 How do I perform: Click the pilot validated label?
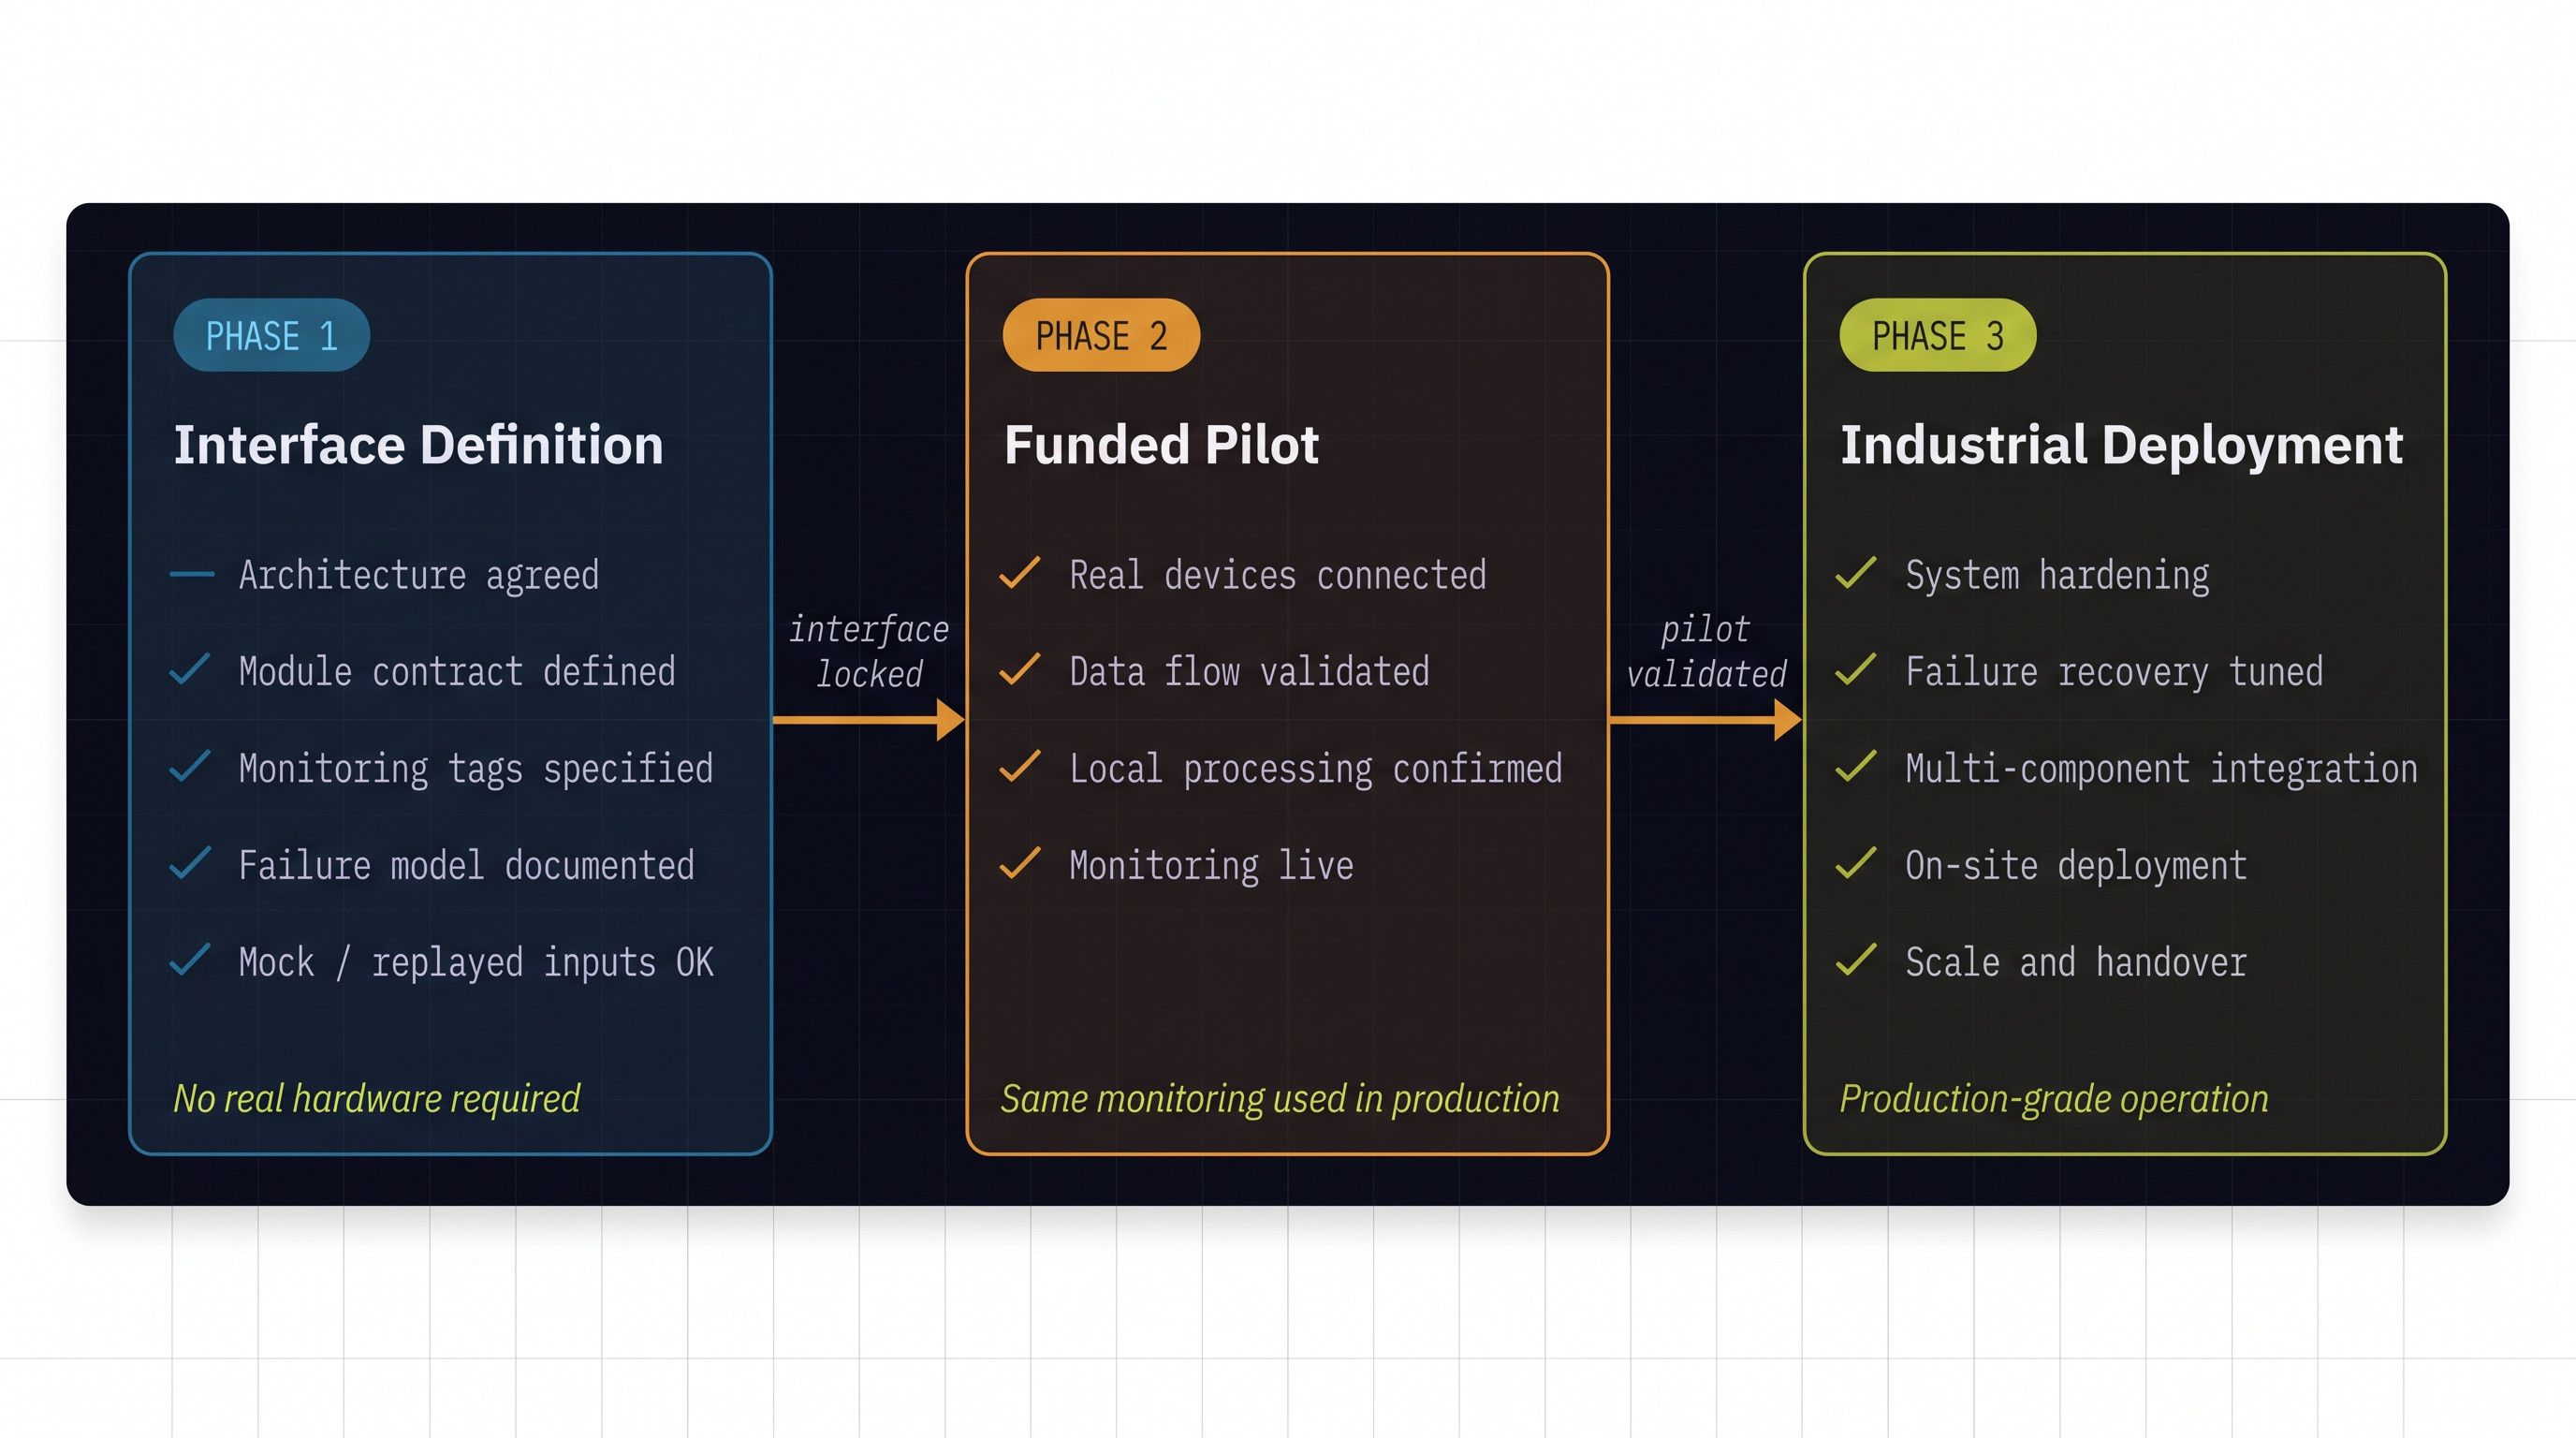(1706, 651)
